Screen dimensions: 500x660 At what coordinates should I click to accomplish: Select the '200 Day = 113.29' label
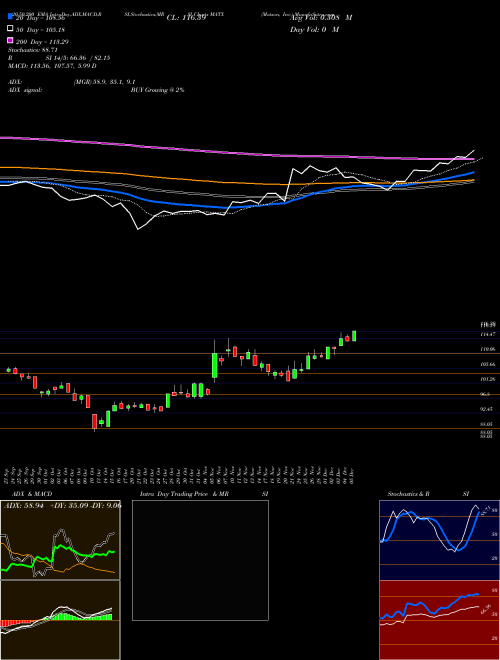[43, 42]
